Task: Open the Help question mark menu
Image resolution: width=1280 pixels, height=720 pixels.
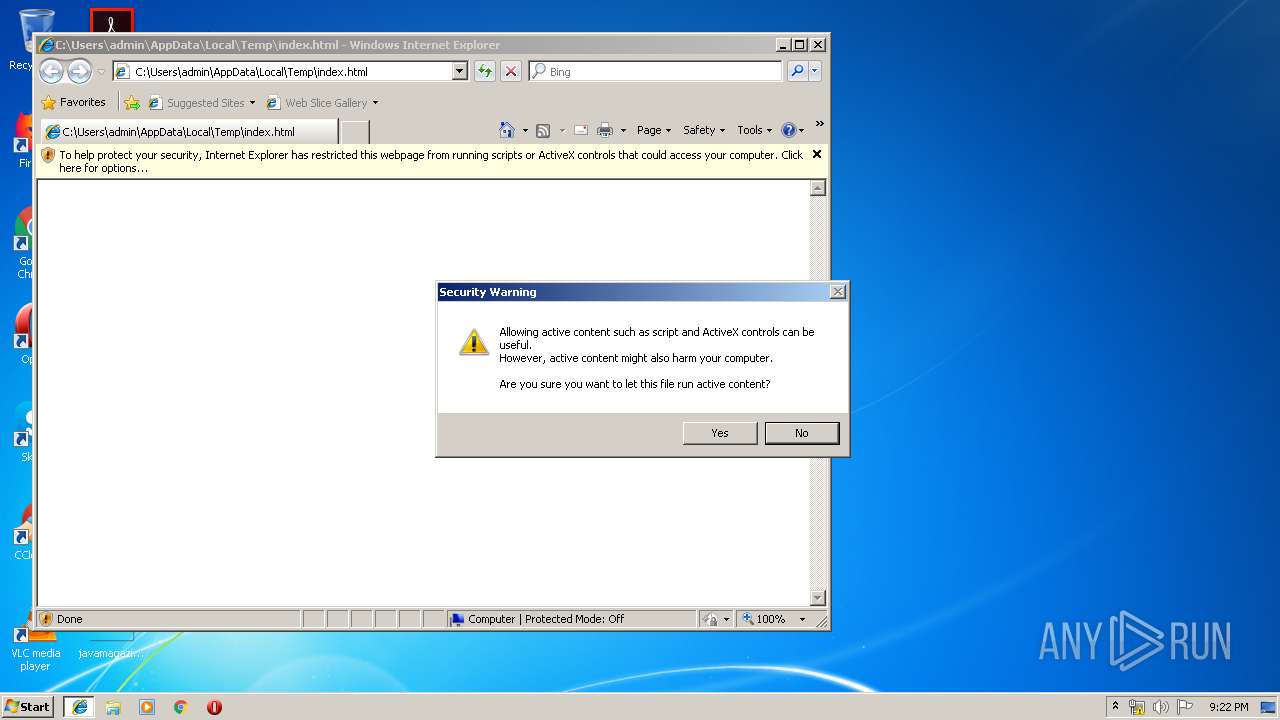Action: [793, 130]
